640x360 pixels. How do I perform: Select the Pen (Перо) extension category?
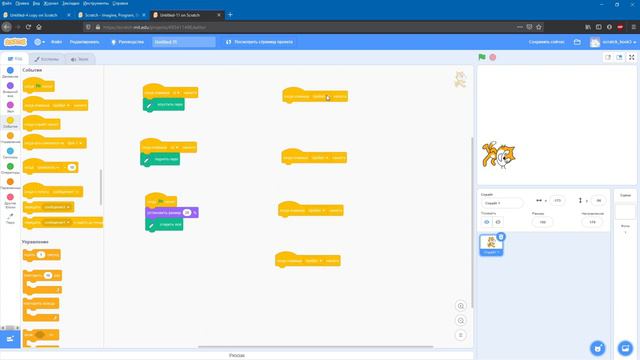[x=10, y=218]
